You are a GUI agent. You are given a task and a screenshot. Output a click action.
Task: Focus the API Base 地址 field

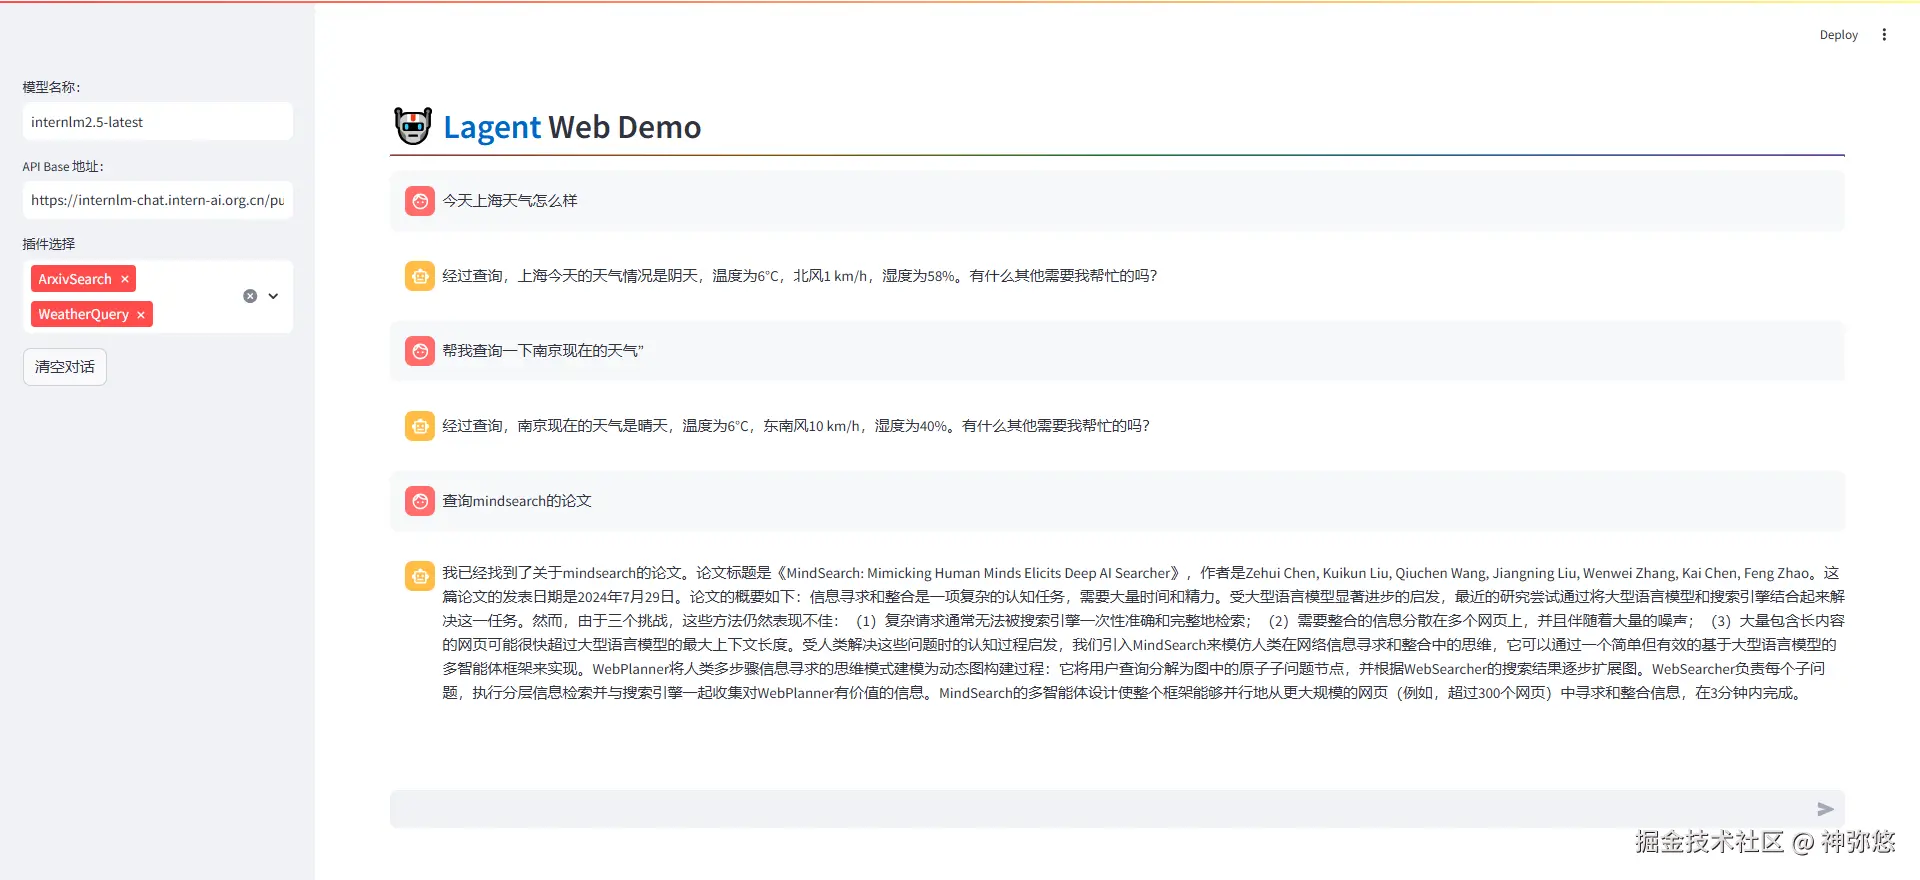[x=158, y=200]
